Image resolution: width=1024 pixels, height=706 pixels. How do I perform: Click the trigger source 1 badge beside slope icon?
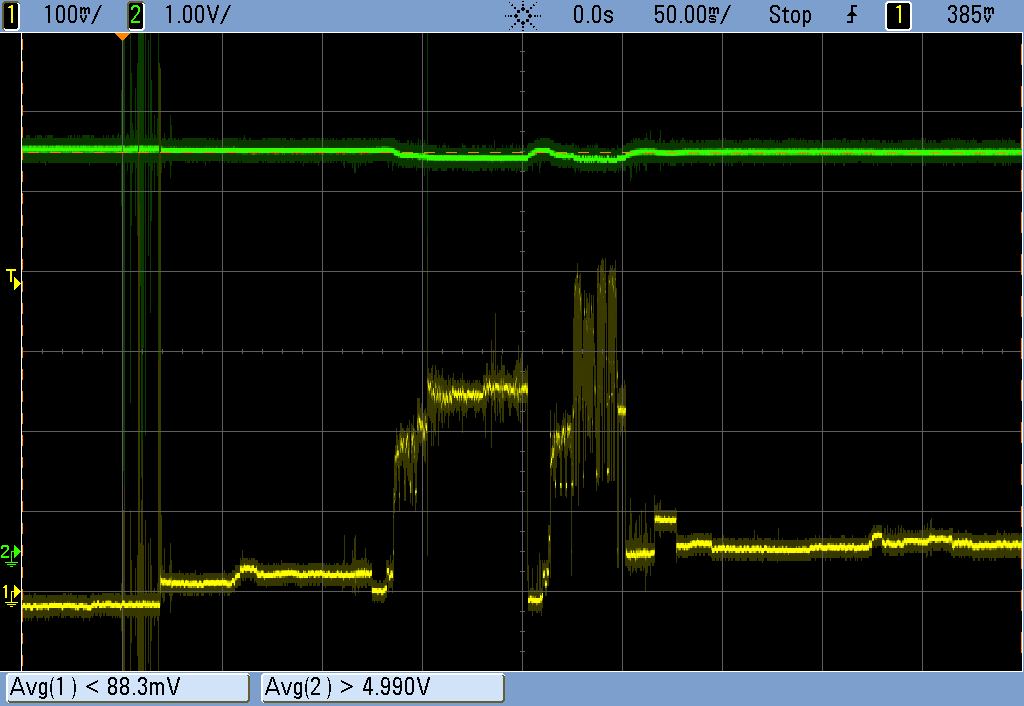[x=899, y=15]
